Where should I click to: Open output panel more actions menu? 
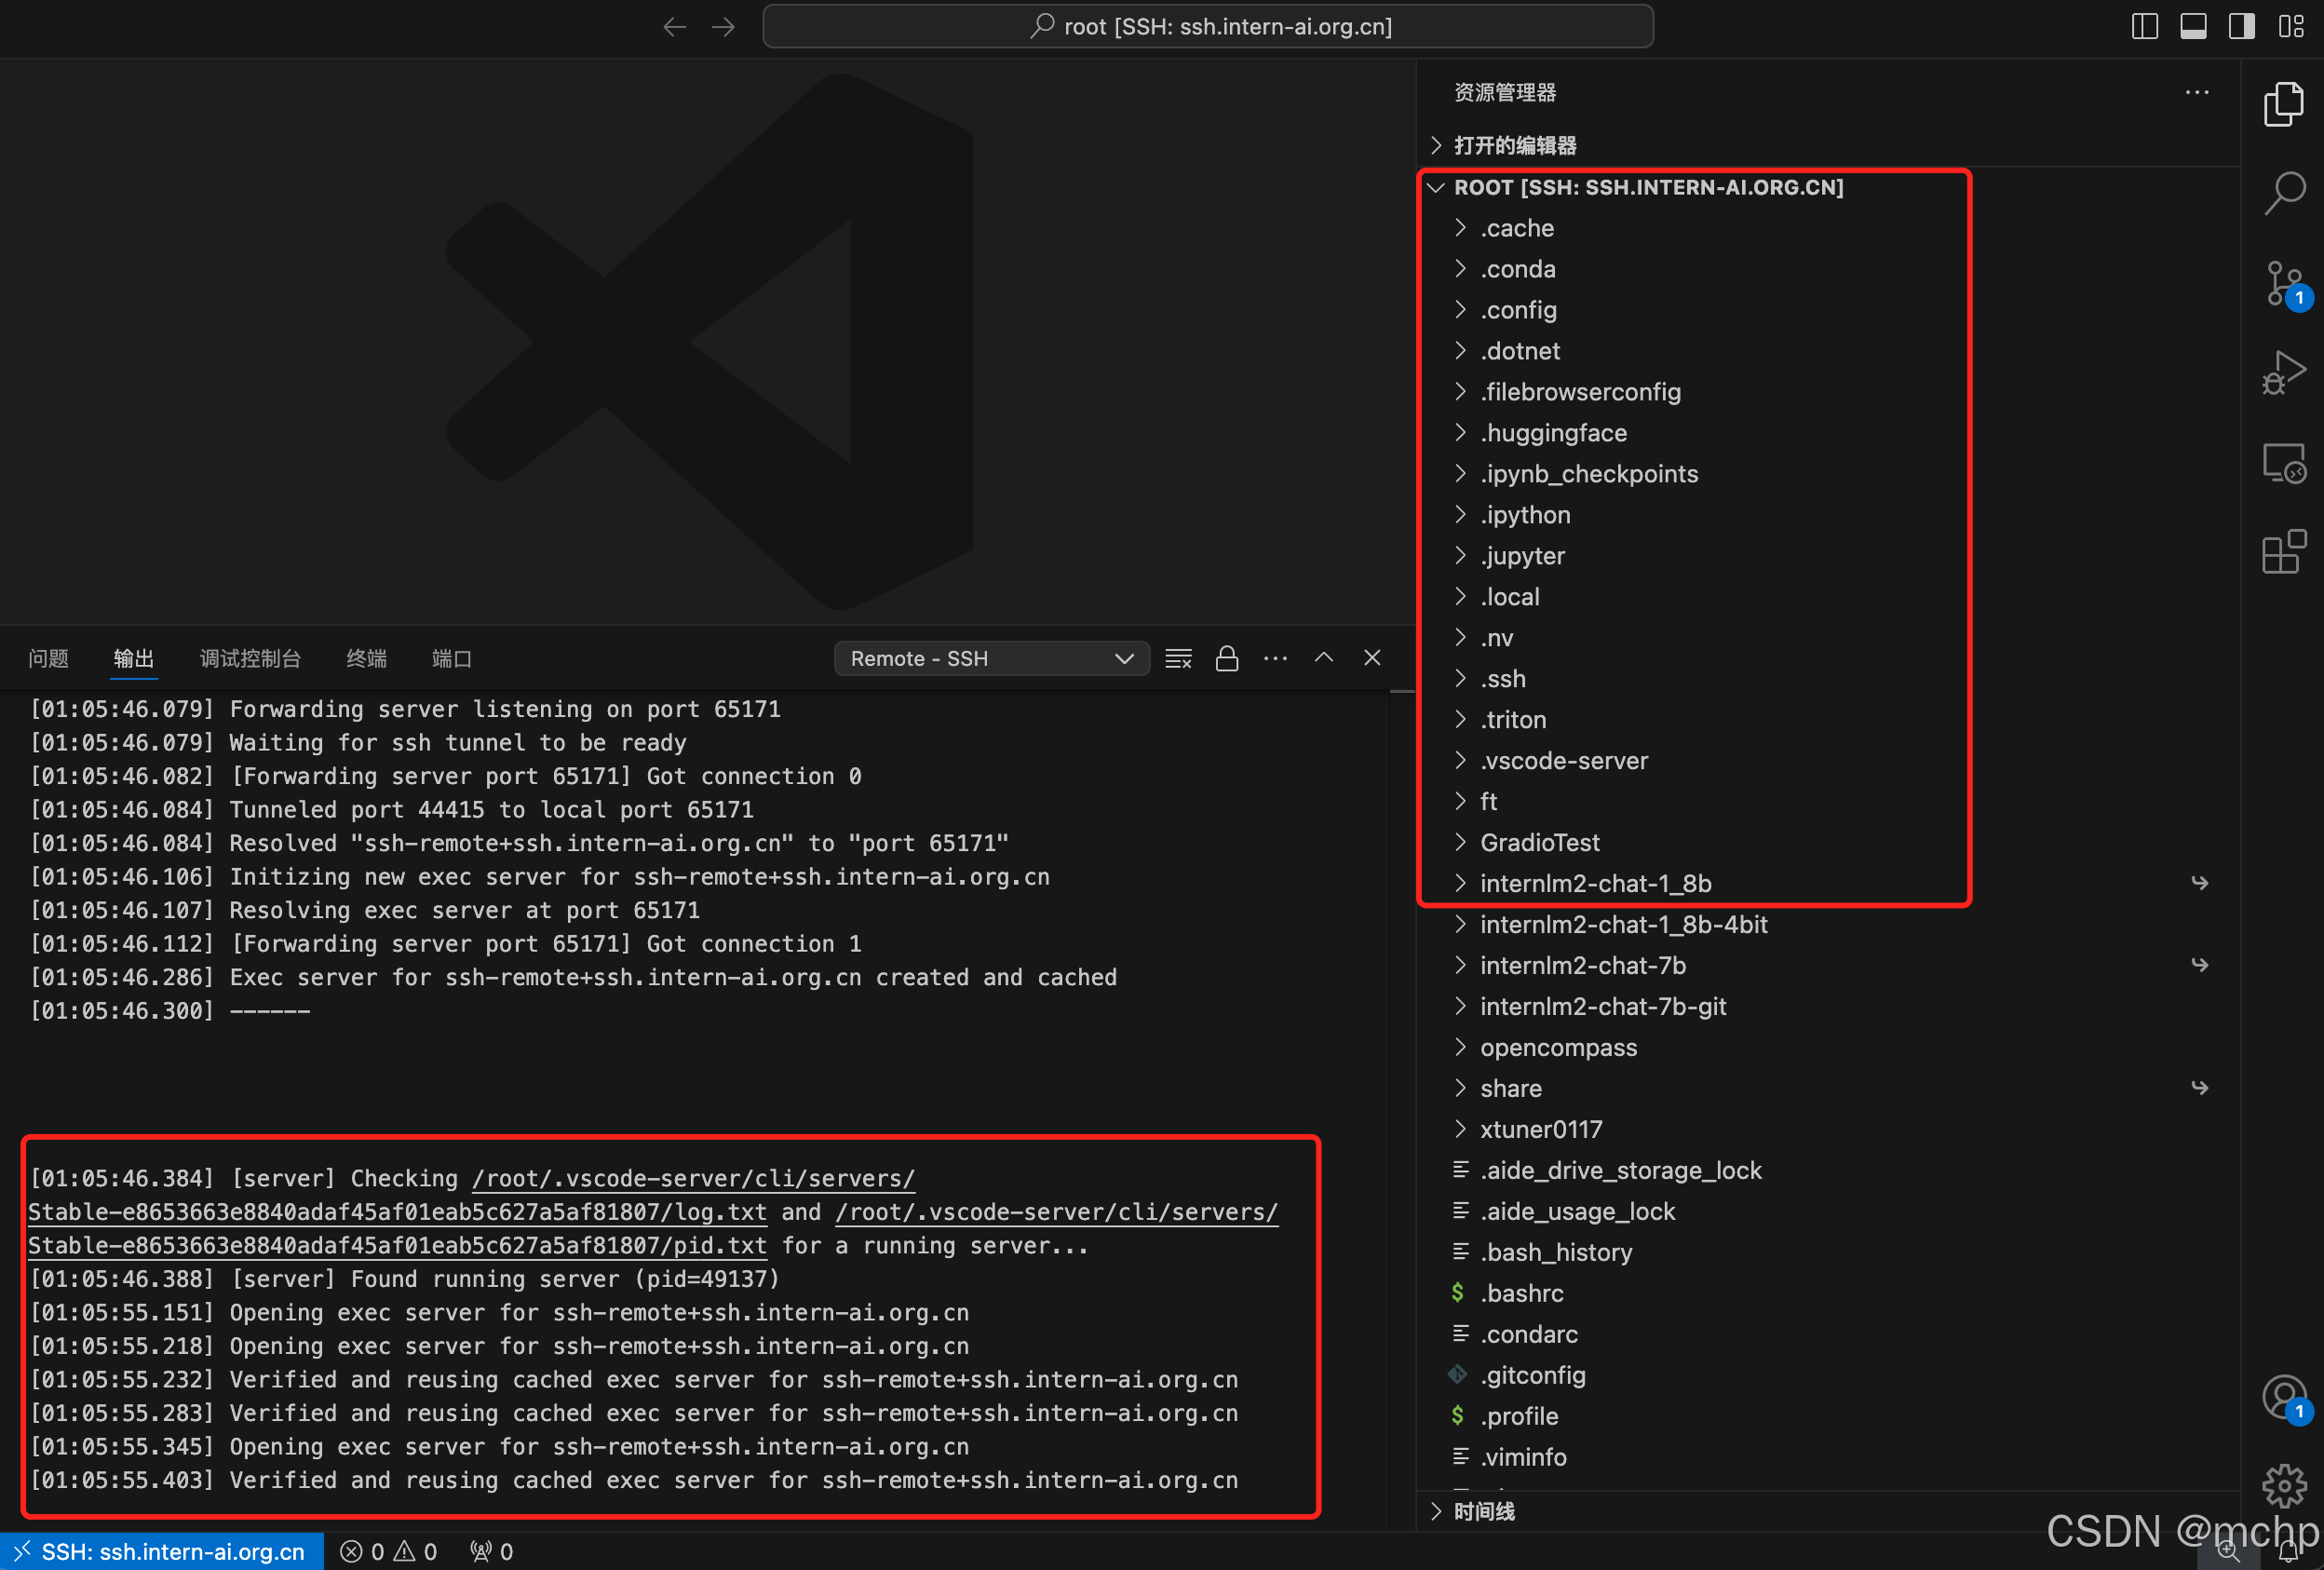pyautogui.click(x=1275, y=658)
